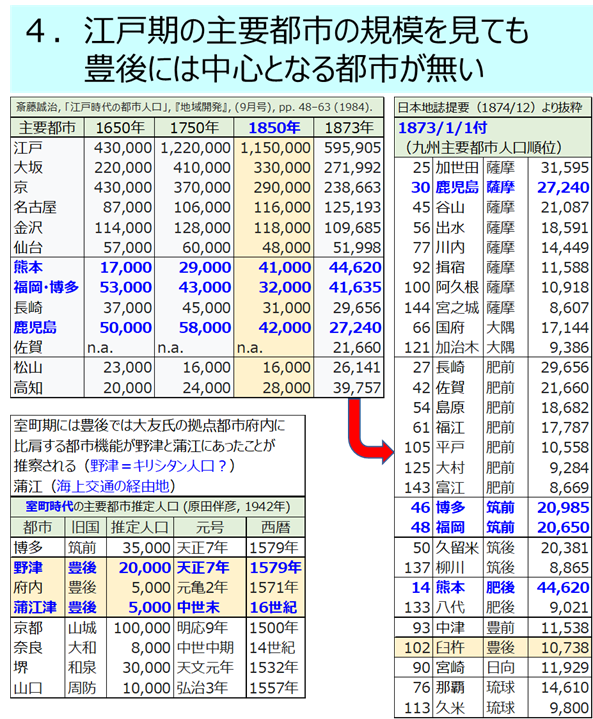Click the value 26,141 for 松山

357,367
